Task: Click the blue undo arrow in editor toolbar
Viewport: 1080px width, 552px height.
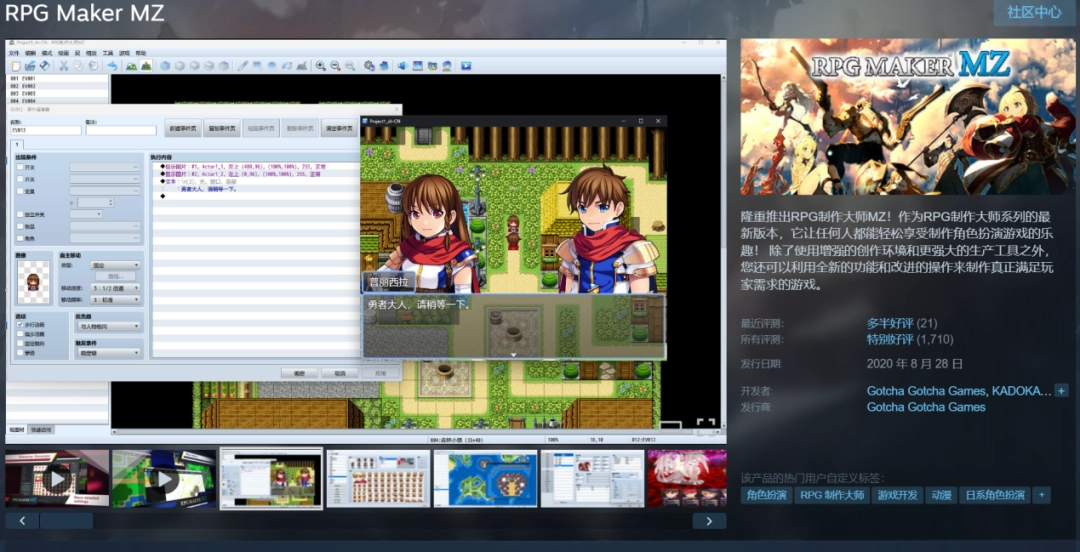Action: point(112,66)
